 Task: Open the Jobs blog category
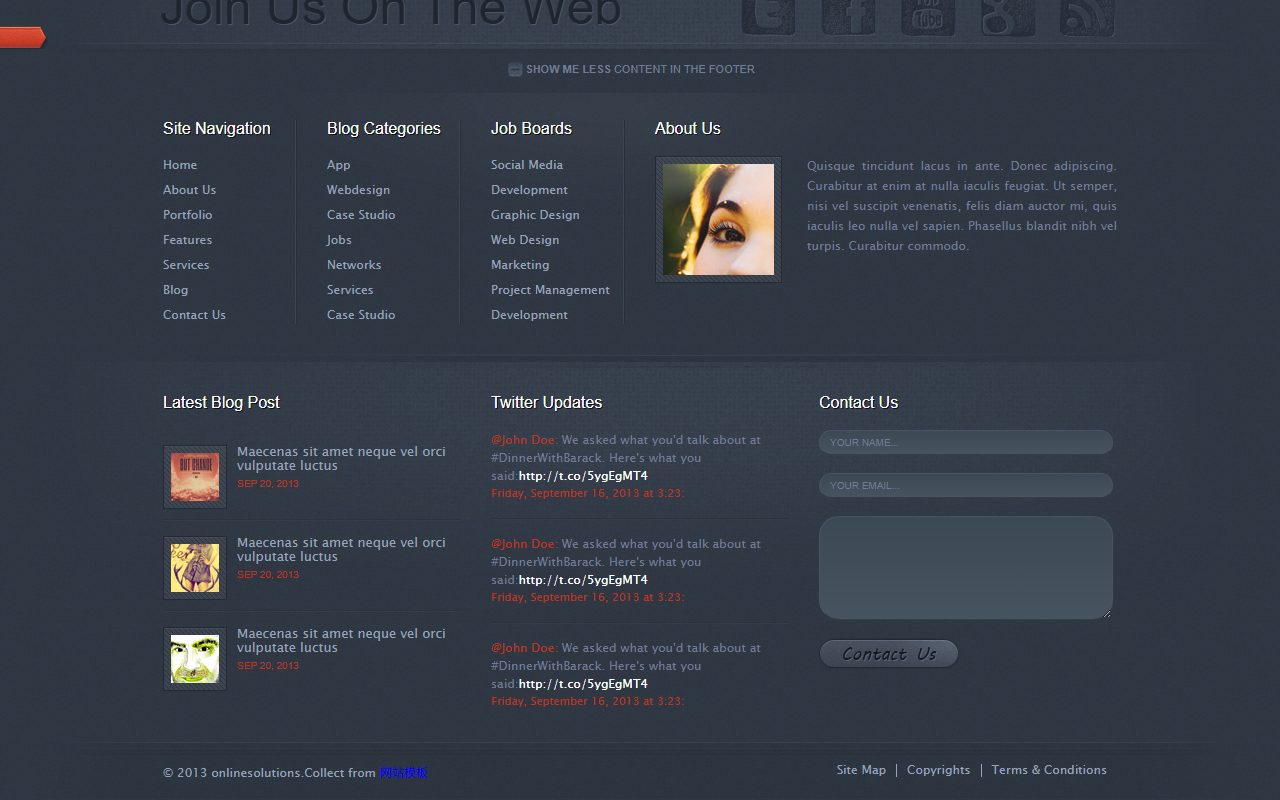339,240
